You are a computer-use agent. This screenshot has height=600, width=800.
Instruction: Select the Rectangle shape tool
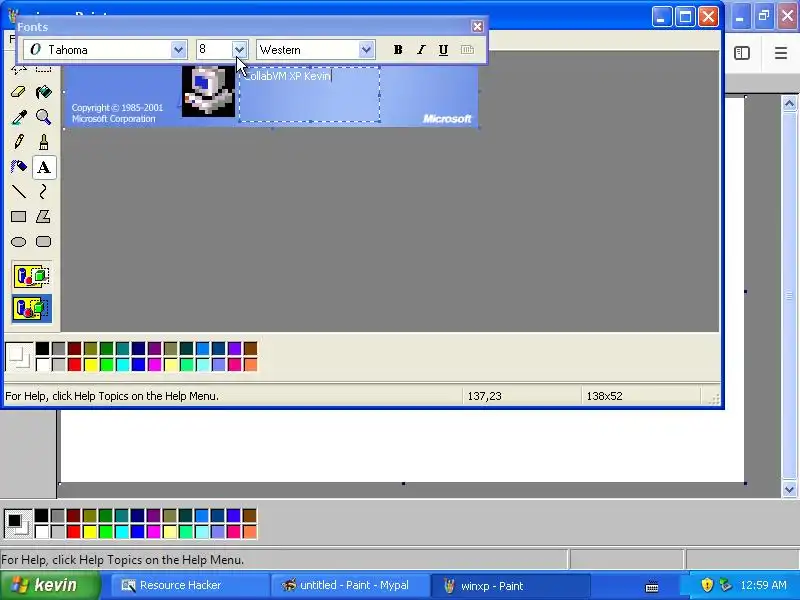18,216
